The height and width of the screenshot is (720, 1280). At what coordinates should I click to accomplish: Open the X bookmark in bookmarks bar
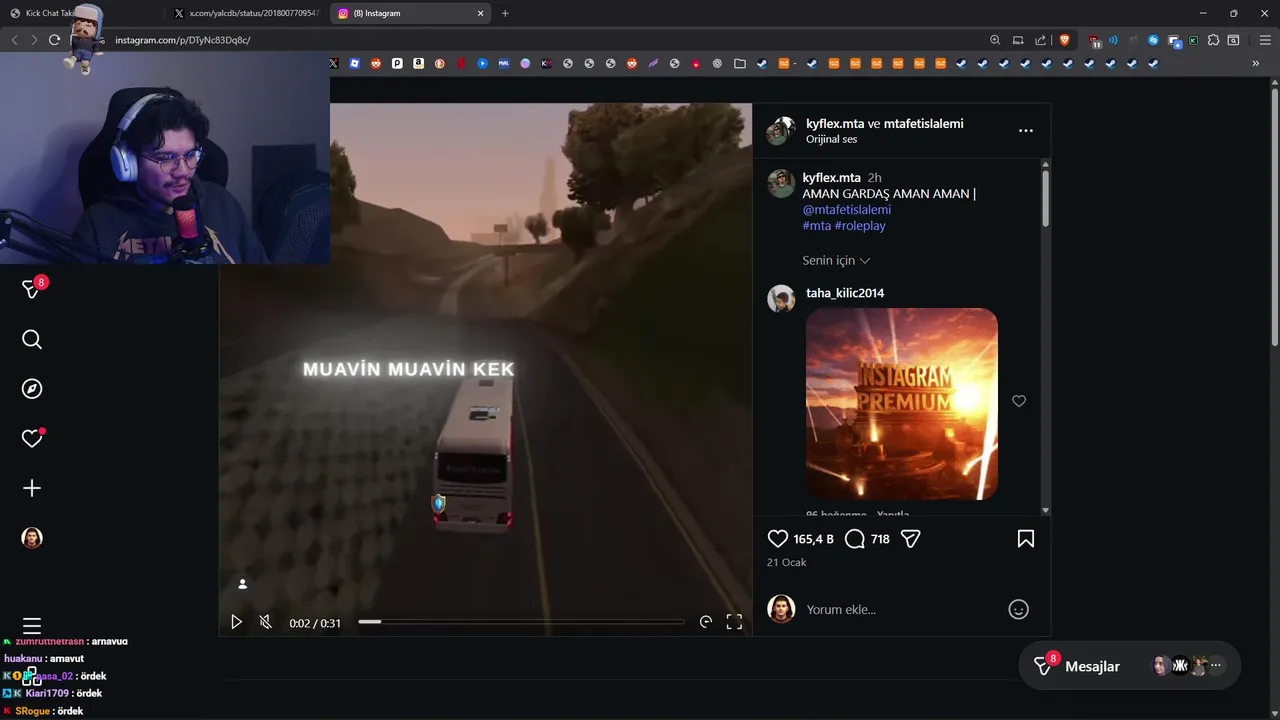tap(334, 63)
